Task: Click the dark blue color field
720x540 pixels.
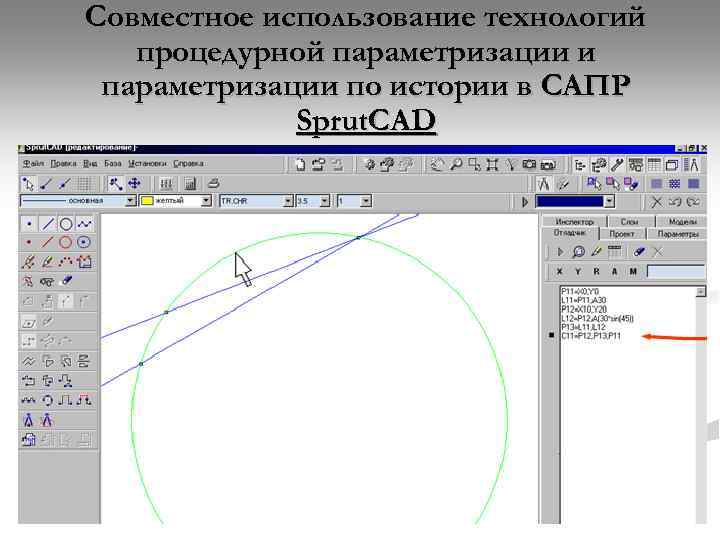Action: pos(570,201)
